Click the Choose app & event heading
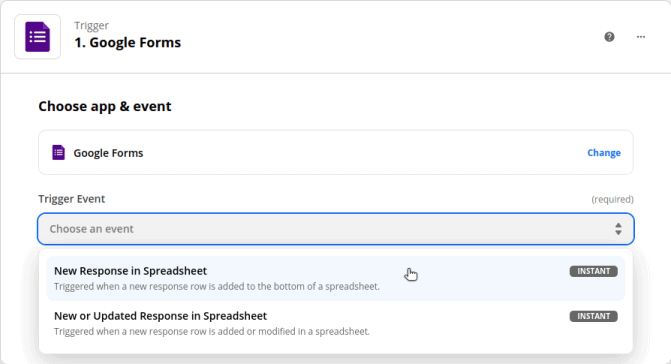671x364 pixels. tap(105, 106)
